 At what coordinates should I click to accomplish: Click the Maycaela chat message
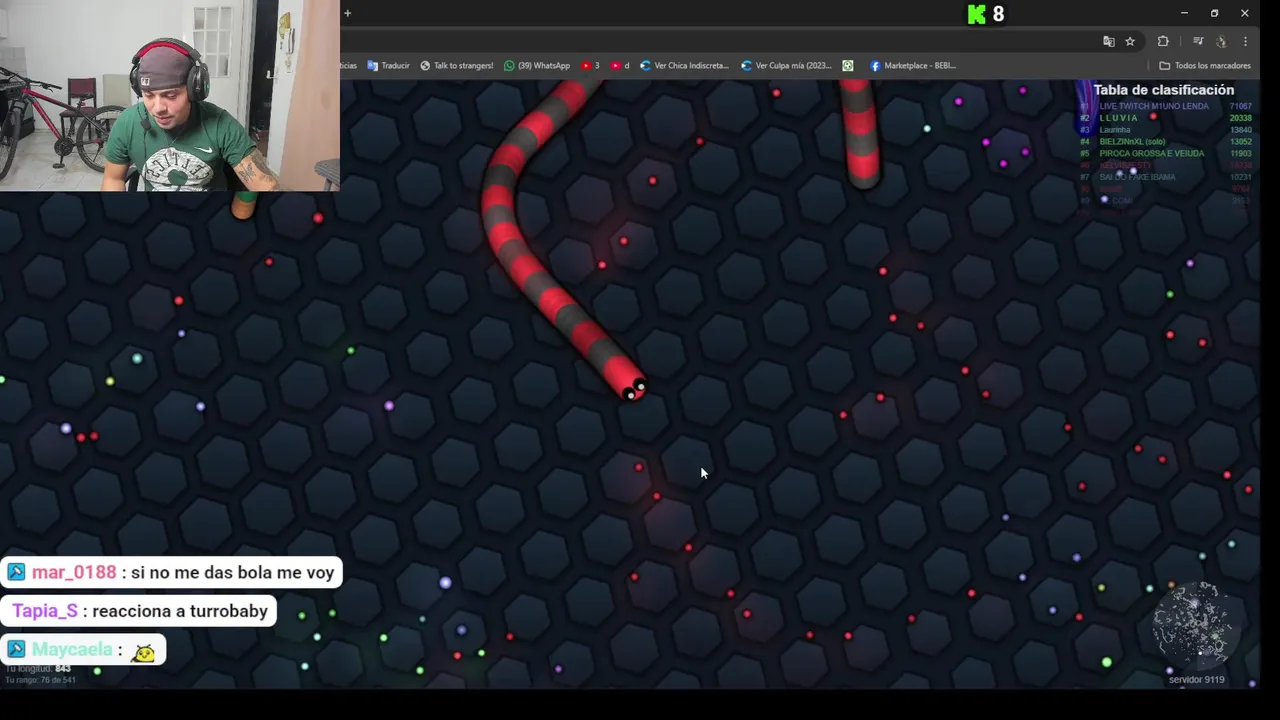83,650
